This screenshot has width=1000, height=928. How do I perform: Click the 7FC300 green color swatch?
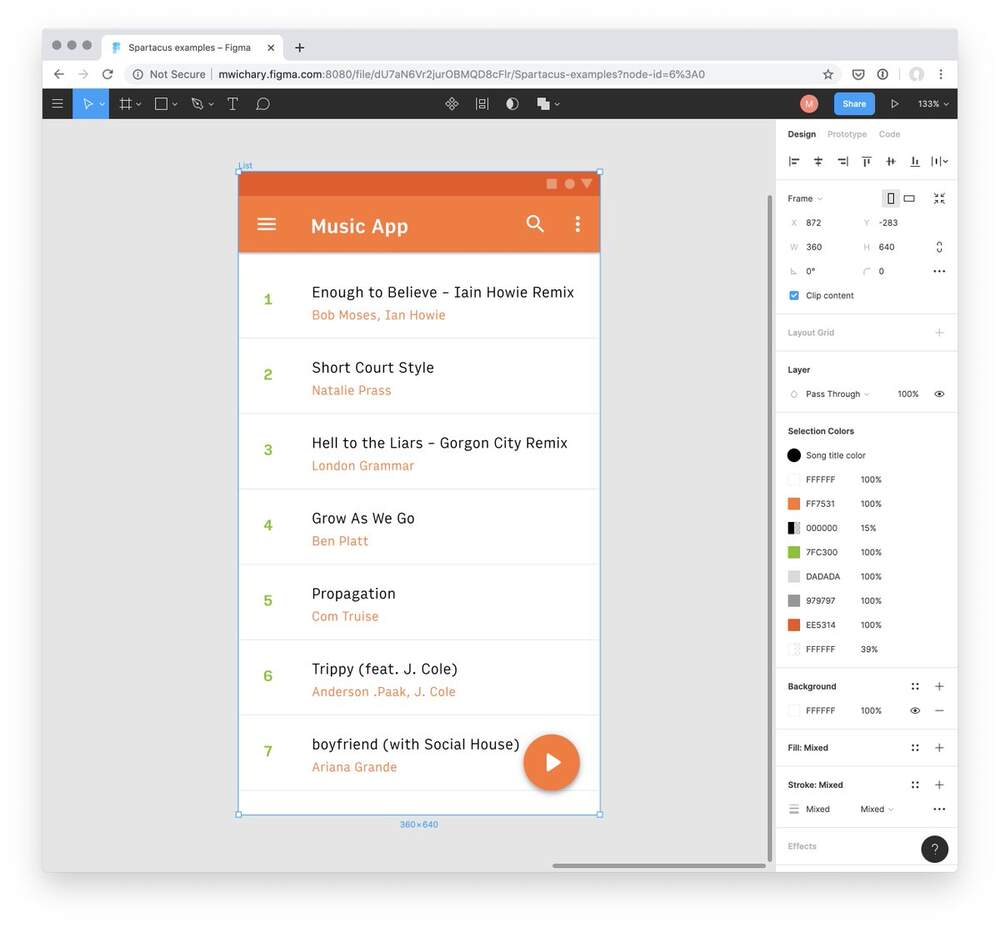pos(794,552)
